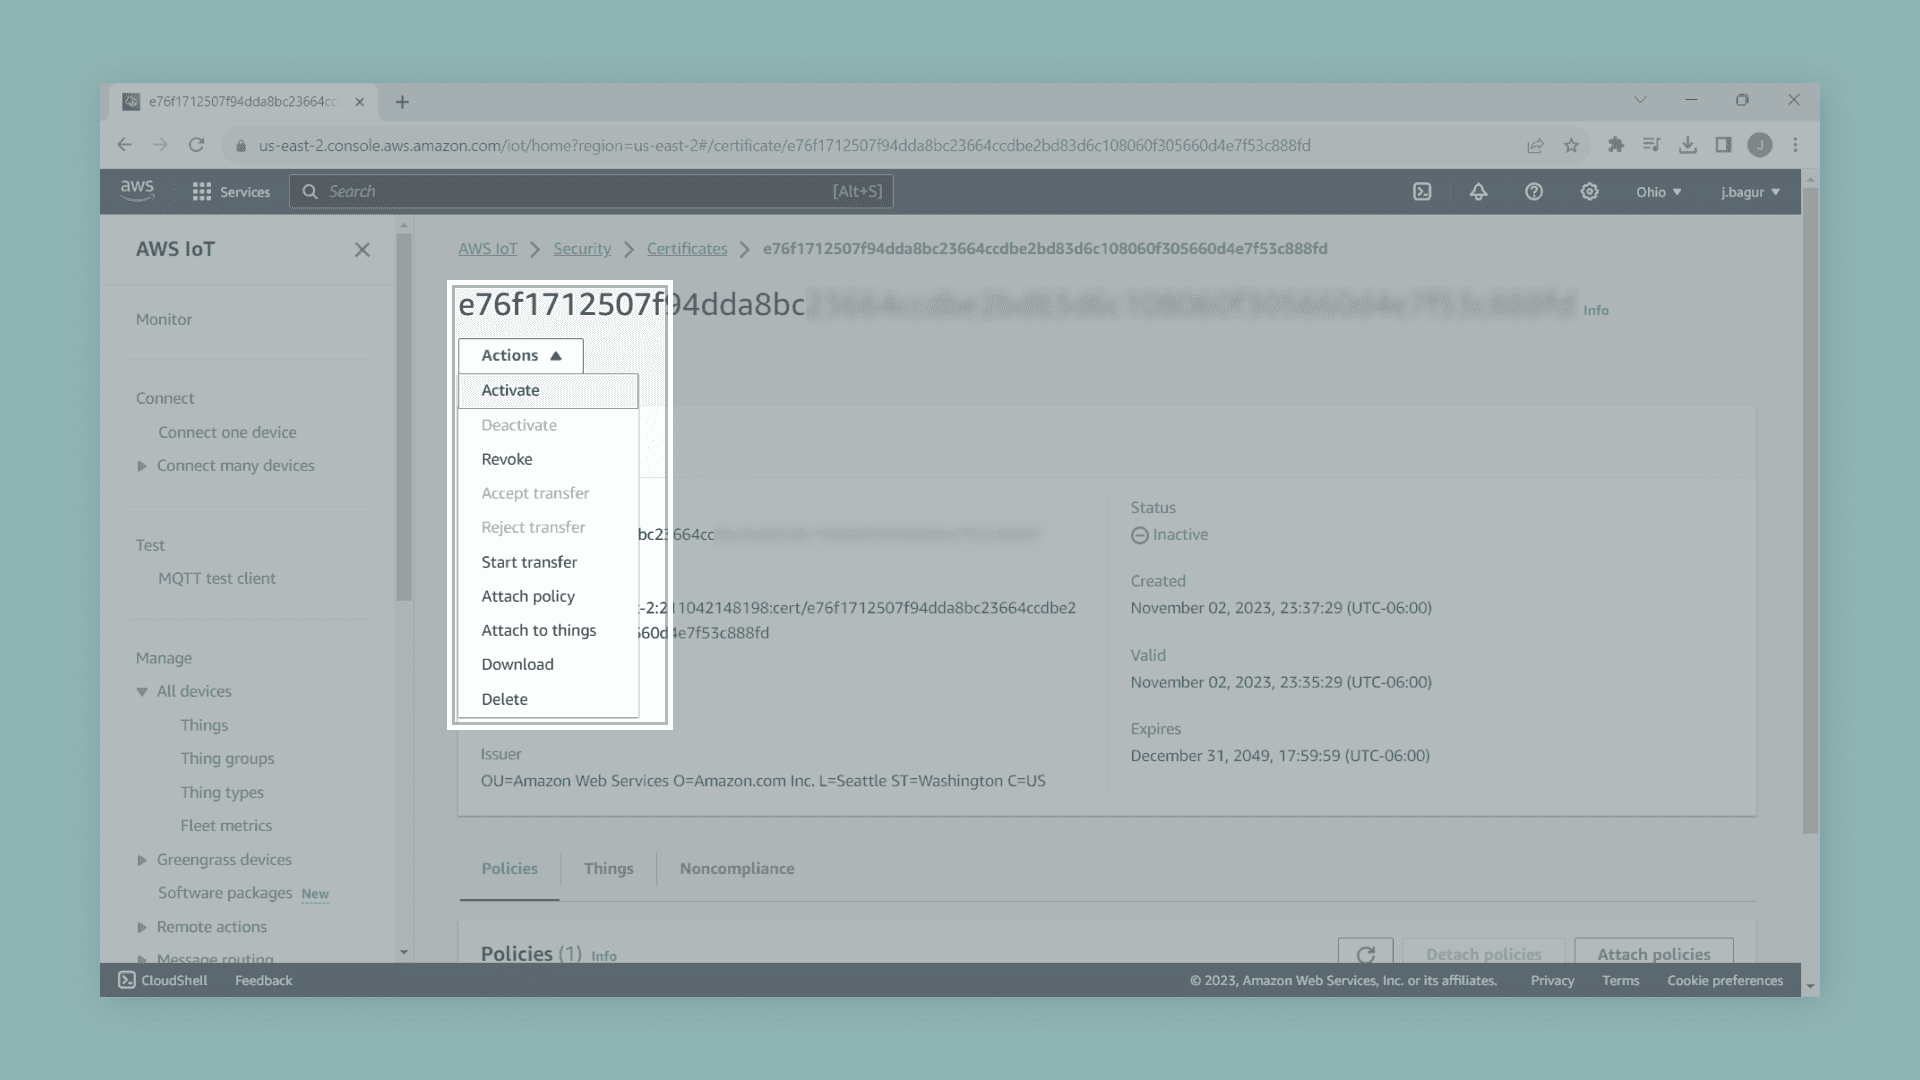Expand Greengrass devices

[x=142, y=860]
